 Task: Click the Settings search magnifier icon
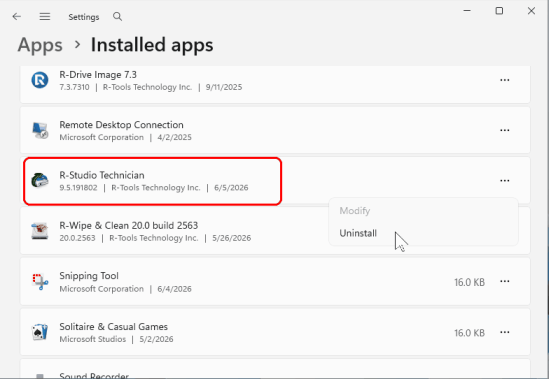[118, 16]
